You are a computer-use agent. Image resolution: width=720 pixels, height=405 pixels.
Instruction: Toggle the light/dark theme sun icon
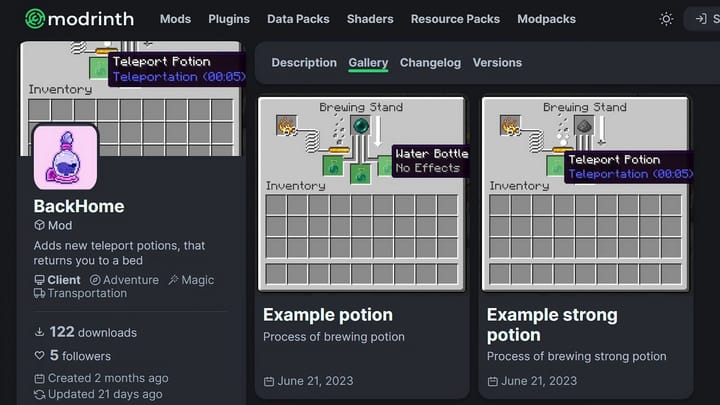(x=667, y=19)
